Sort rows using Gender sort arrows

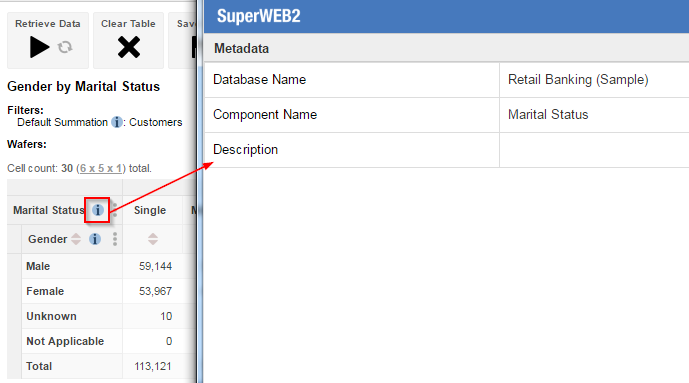76,239
